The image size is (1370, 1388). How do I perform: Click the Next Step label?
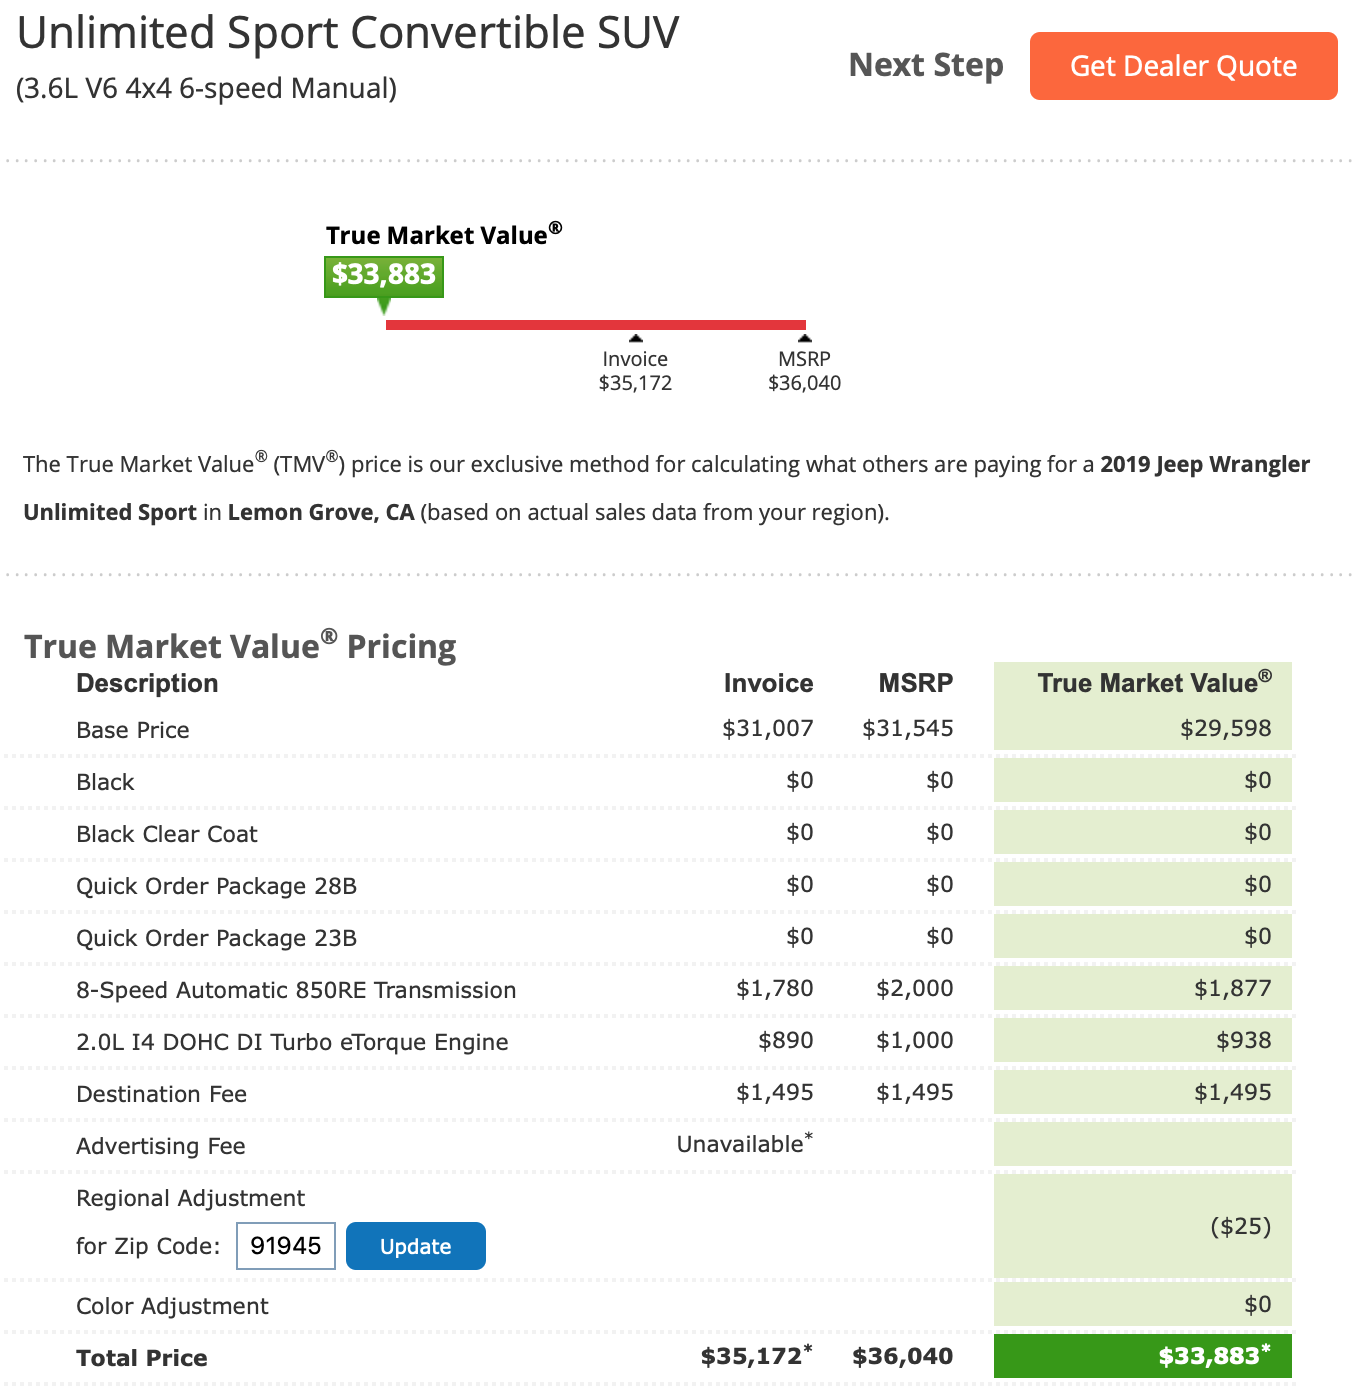coord(926,65)
